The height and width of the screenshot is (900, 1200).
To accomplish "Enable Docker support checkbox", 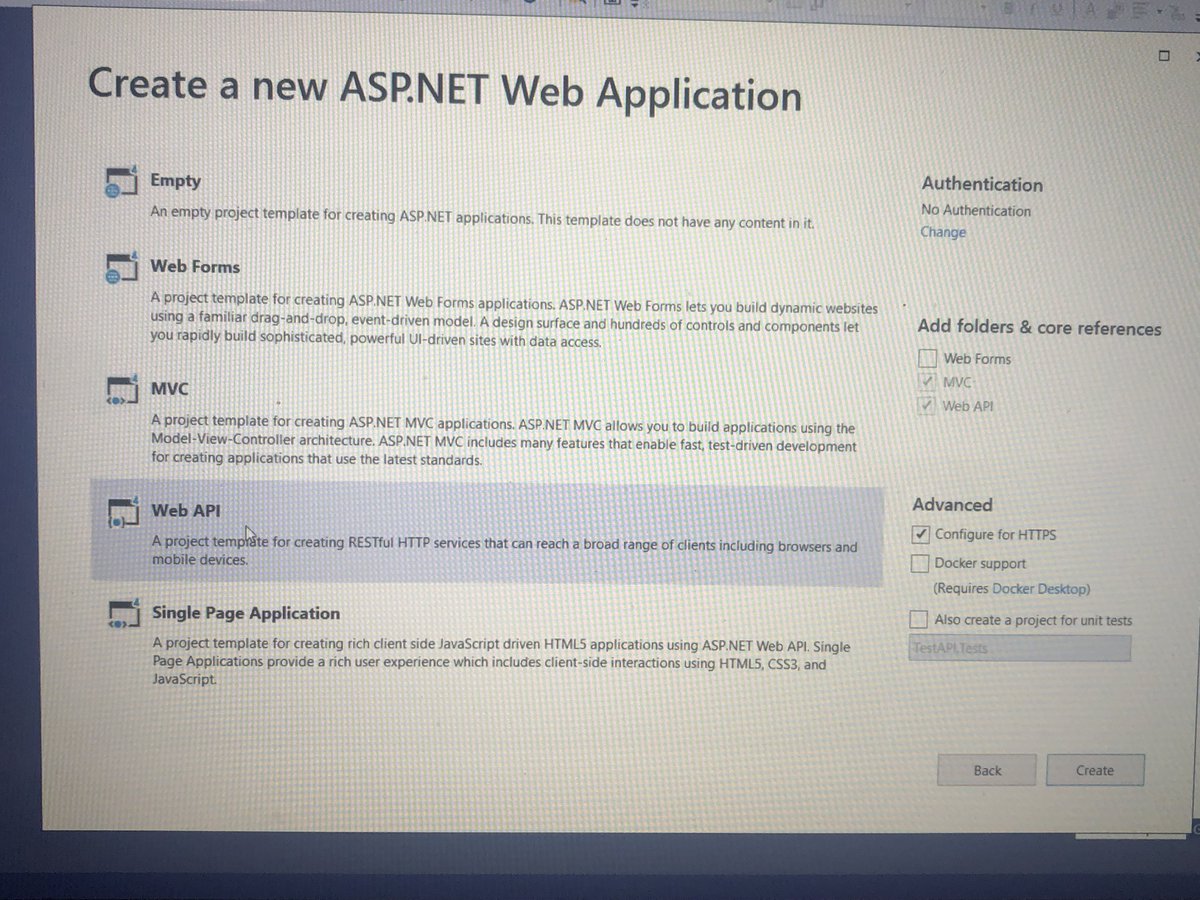I will click(x=920, y=564).
